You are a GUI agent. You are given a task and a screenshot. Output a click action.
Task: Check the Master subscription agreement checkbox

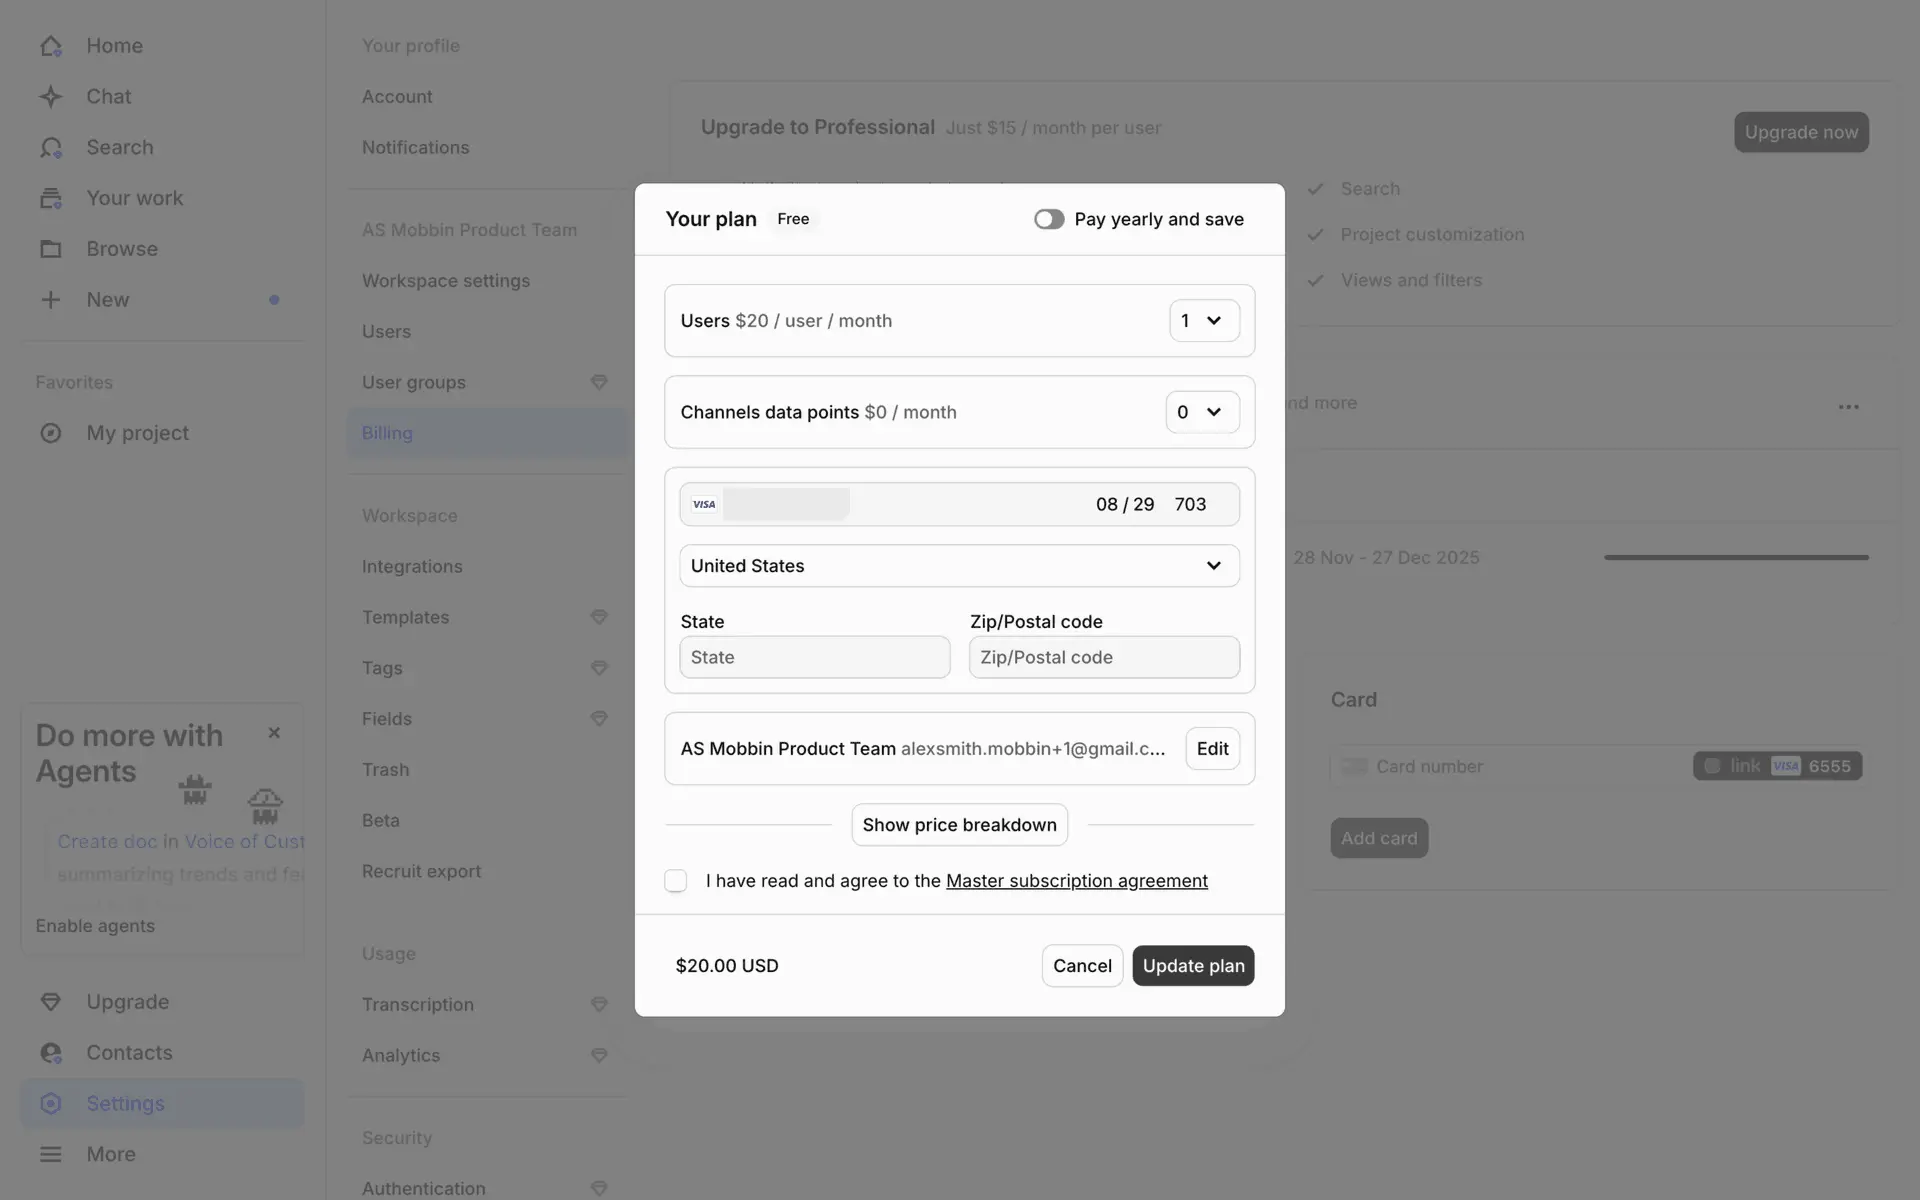click(676, 881)
